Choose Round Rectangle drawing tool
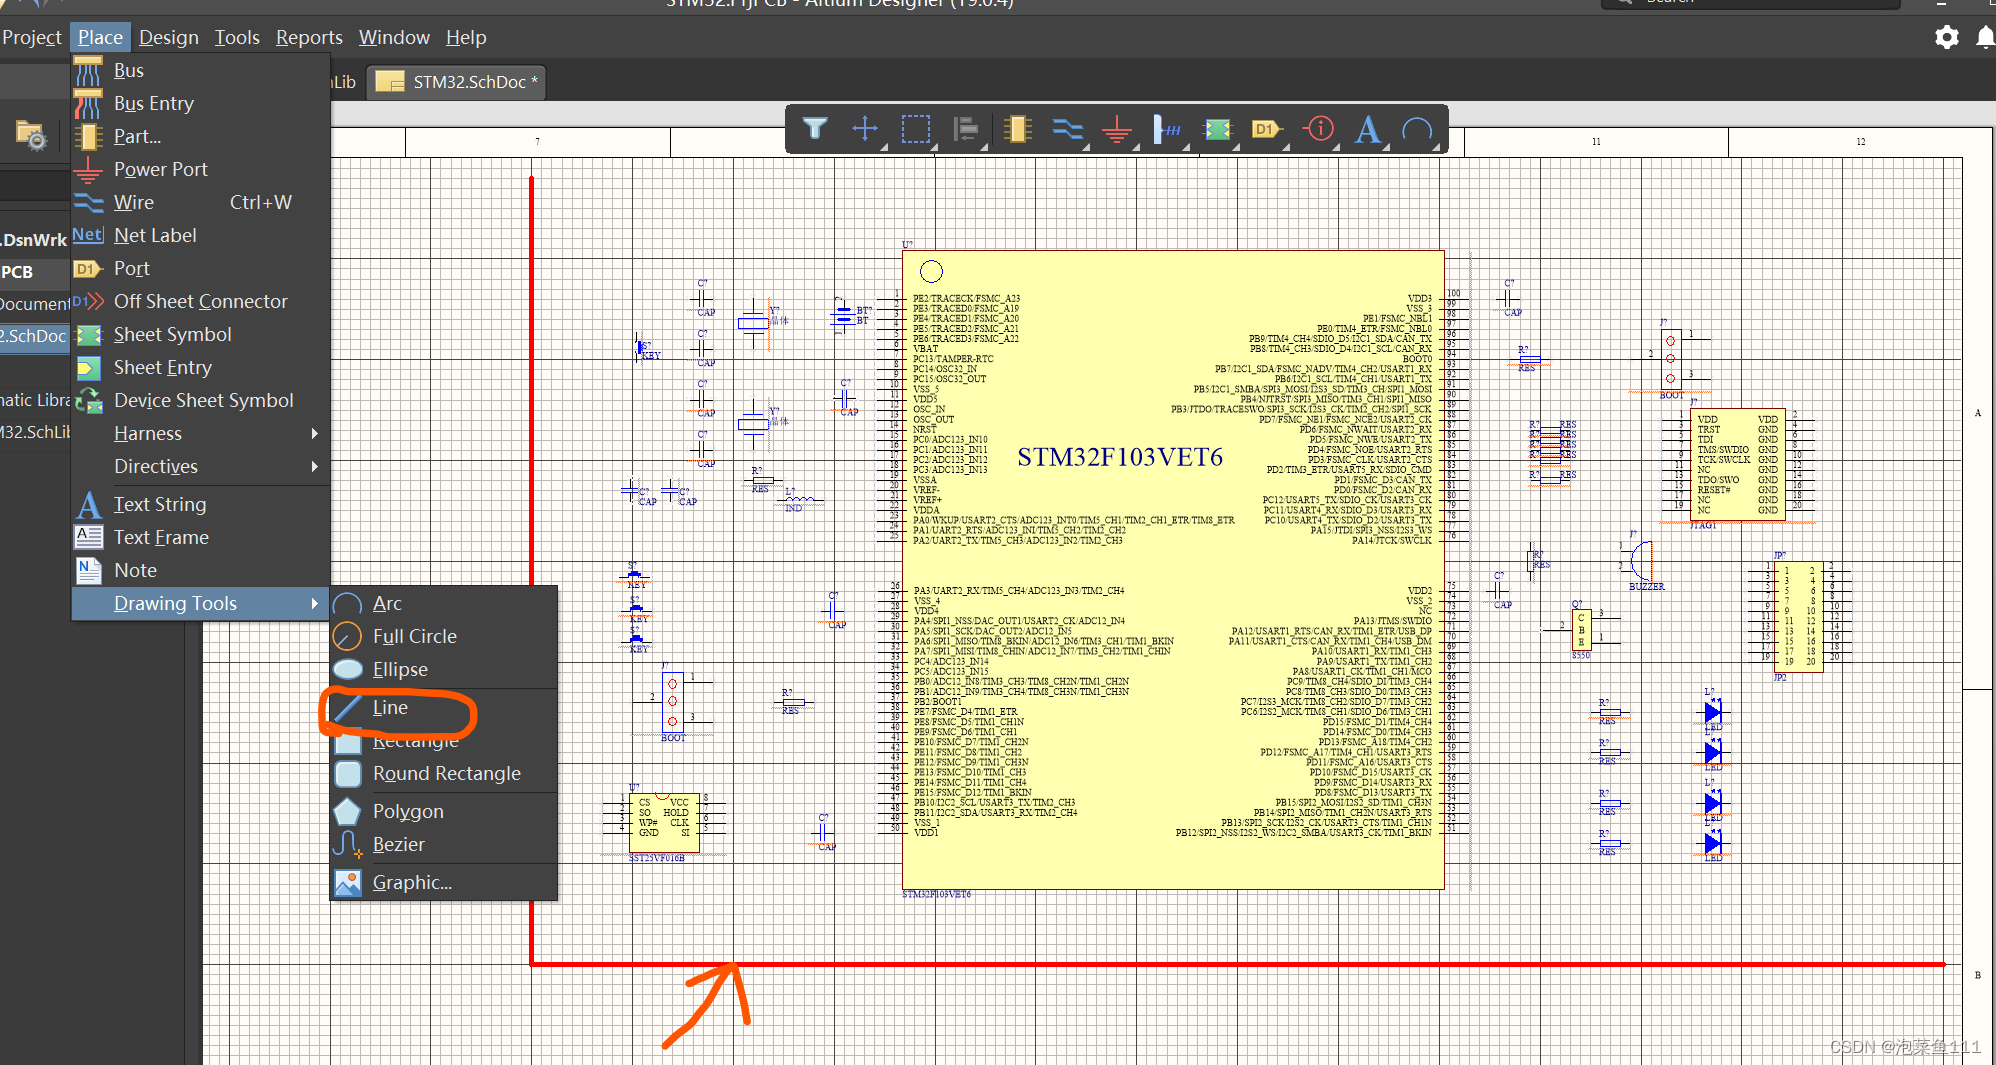The width and height of the screenshot is (1996, 1065). click(x=444, y=773)
